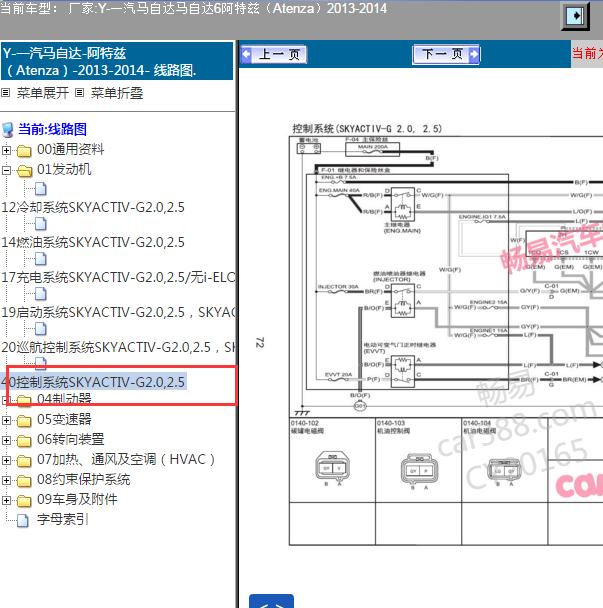
Task: Expand the 06转向装置 folder
Action: click(6, 440)
